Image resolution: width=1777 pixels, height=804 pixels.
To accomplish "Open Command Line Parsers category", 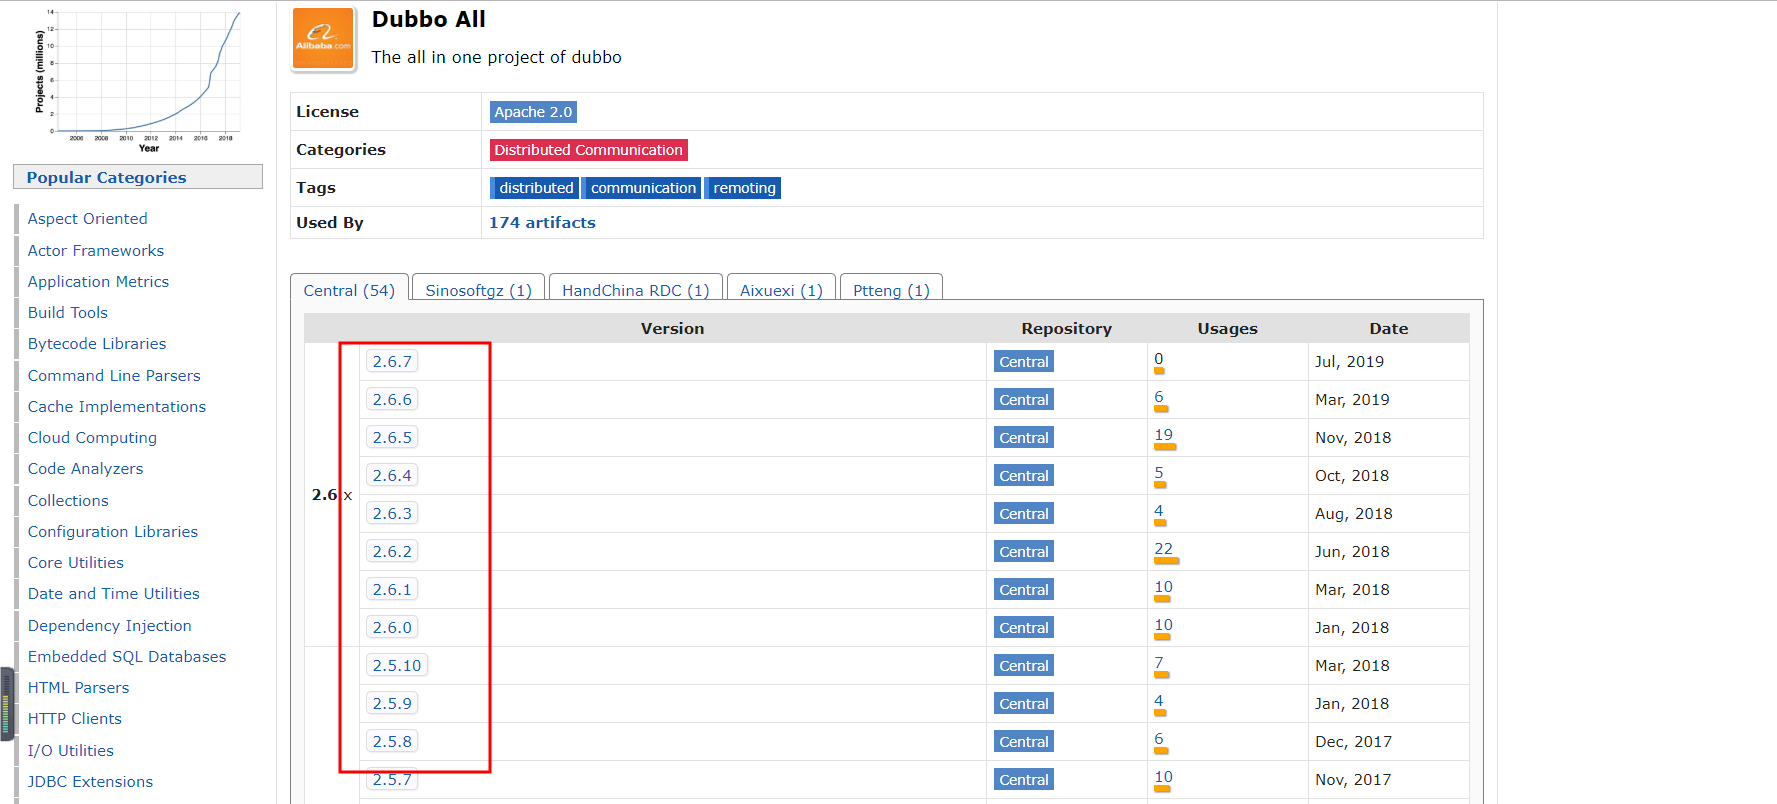I will (114, 376).
